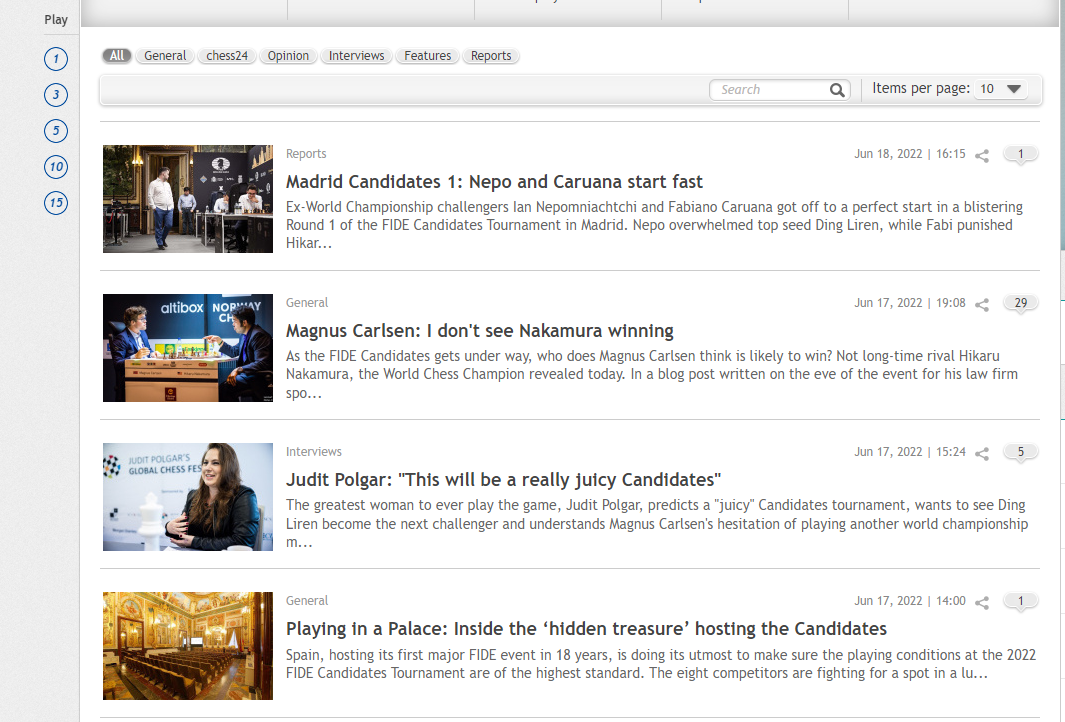Open 'I don't see Nakamura winning' headline
This screenshot has width=1065, height=722.
[480, 331]
